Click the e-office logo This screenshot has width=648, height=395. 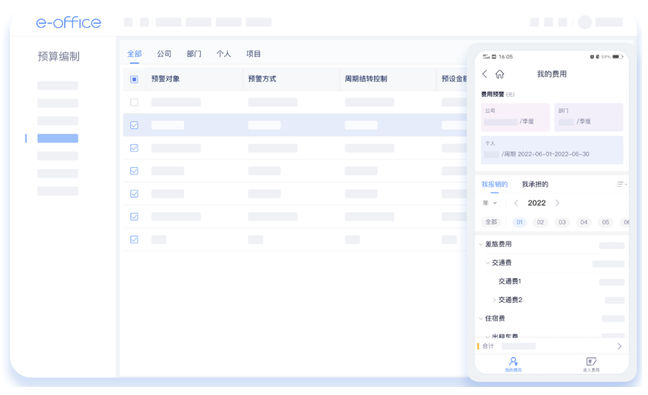[68, 22]
